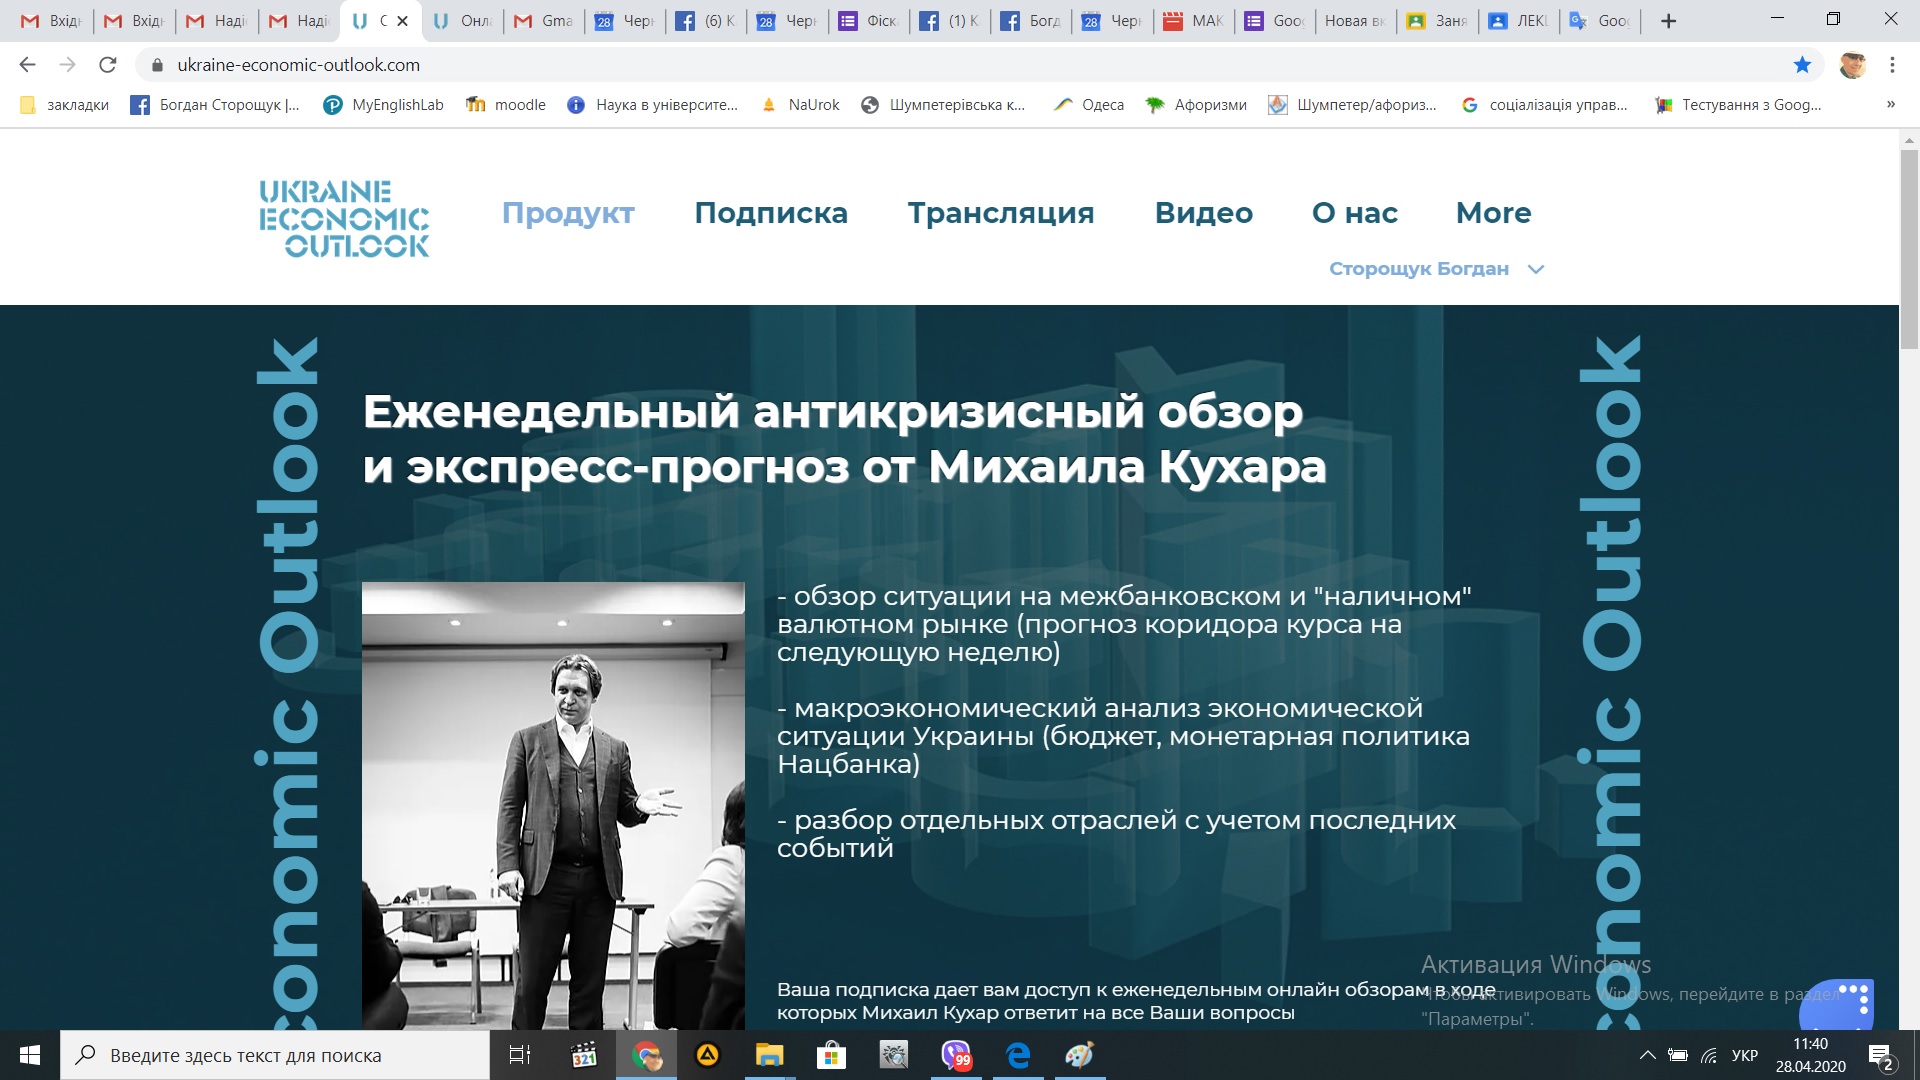Open the clock and date flyout

(x=1810, y=1055)
